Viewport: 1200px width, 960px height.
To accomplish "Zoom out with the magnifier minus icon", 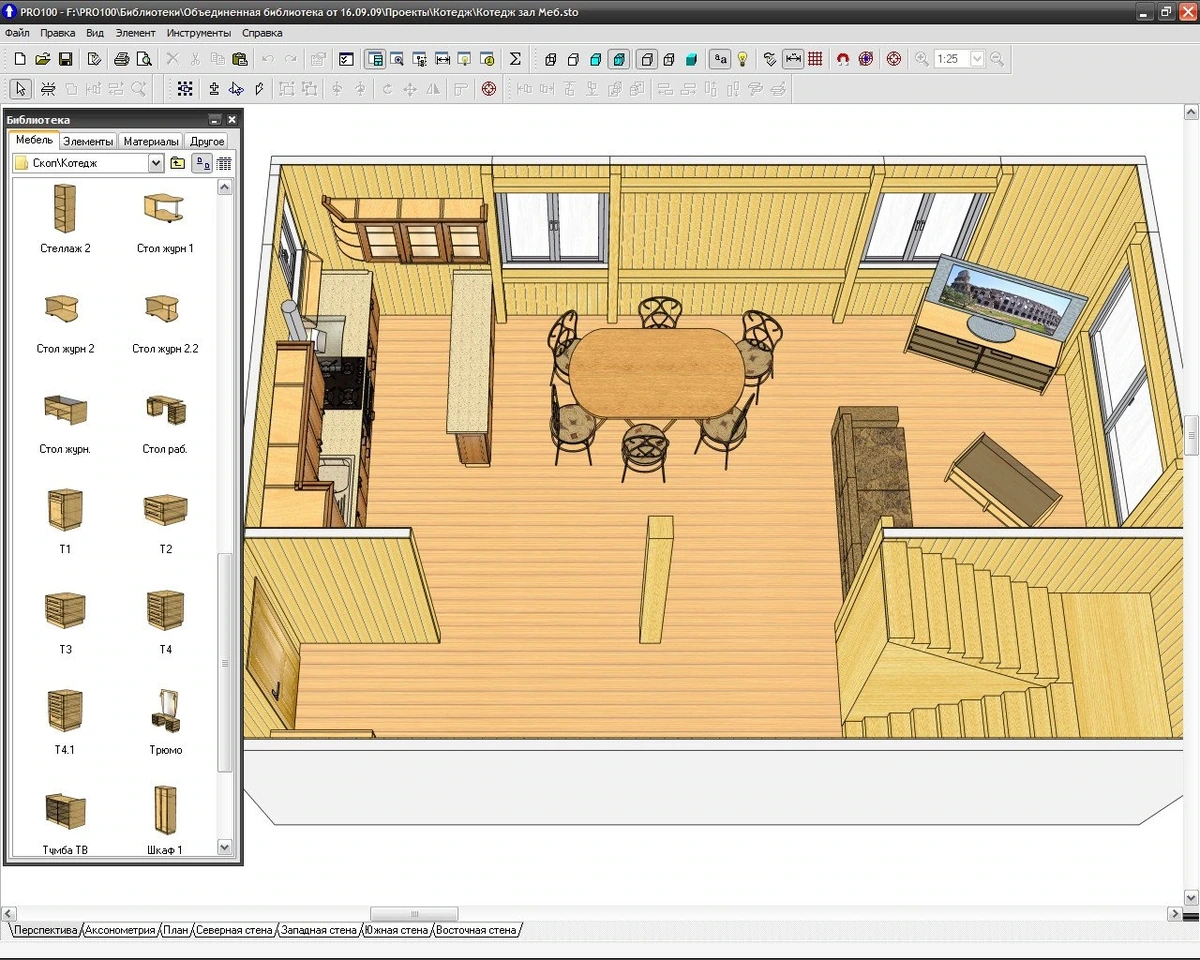I will pos(997,59).
